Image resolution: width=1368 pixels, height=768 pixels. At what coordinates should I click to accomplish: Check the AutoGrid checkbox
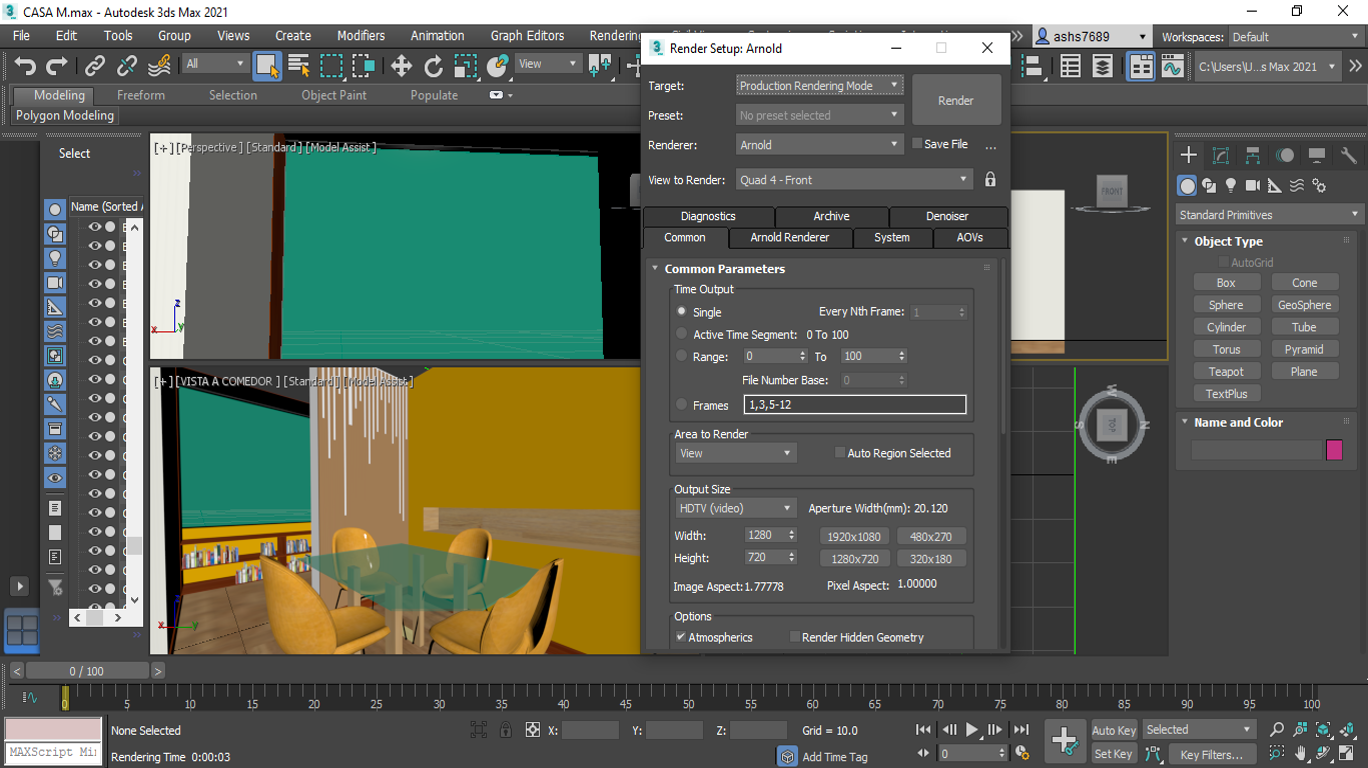click(x=1223, y=262)
